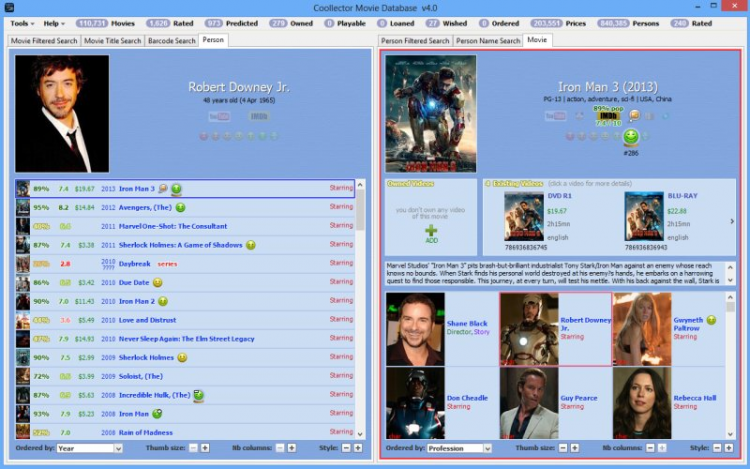Click the comment bubble icon under Iron Man 3 title
Image resolution: width=750 pixels, height=469 pixels.
point(634,115)
